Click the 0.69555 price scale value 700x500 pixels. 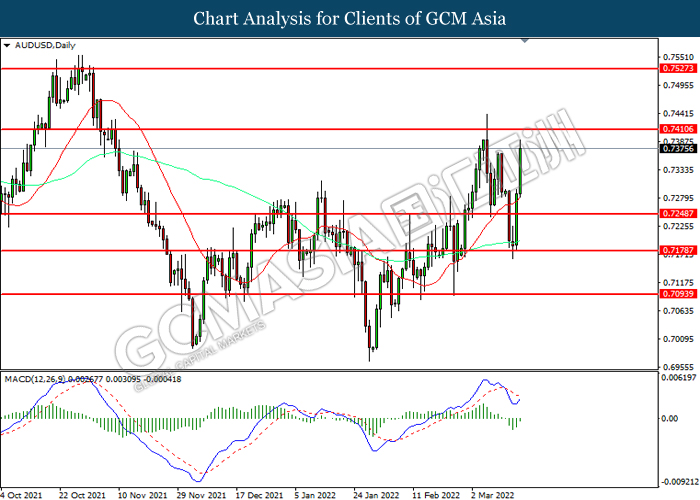(x=679, y=367)
